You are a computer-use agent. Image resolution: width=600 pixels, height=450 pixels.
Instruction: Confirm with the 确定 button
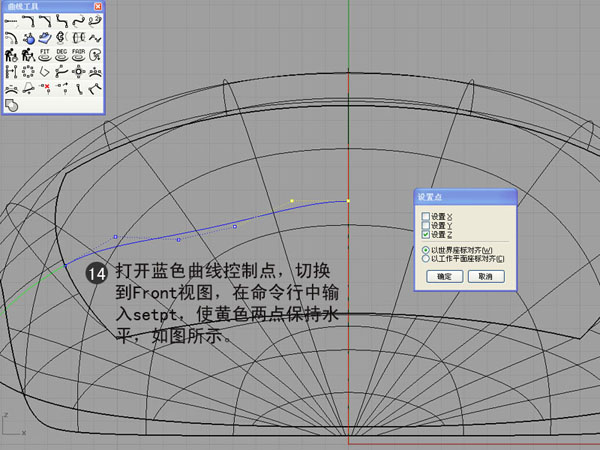[x=445, y=276]
